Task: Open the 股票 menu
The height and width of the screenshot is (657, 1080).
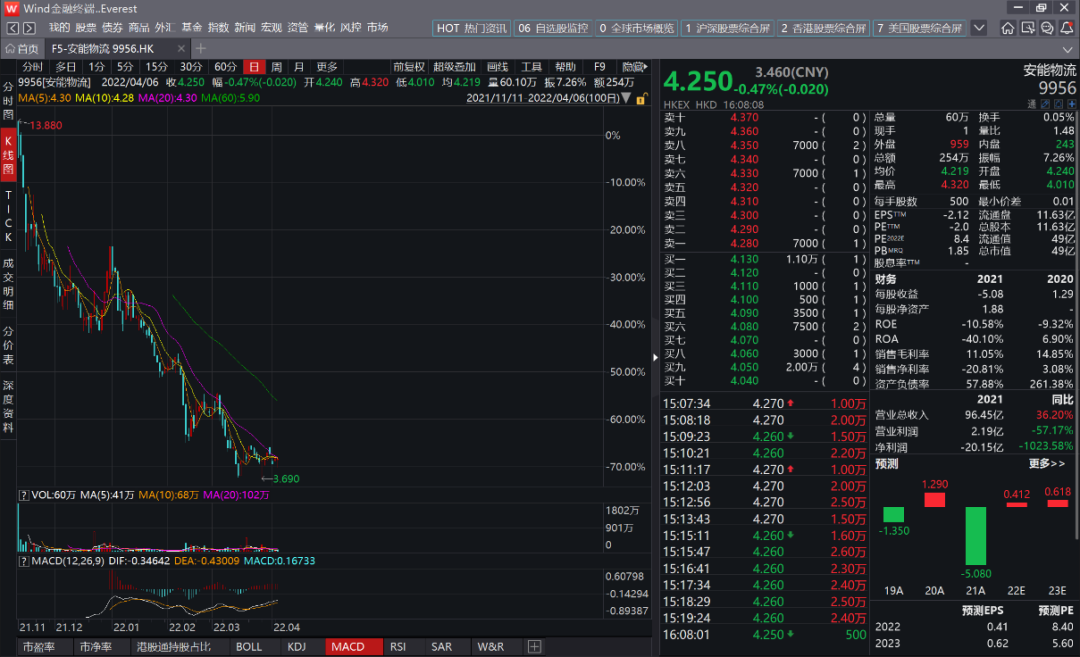Action: (86, 28)
